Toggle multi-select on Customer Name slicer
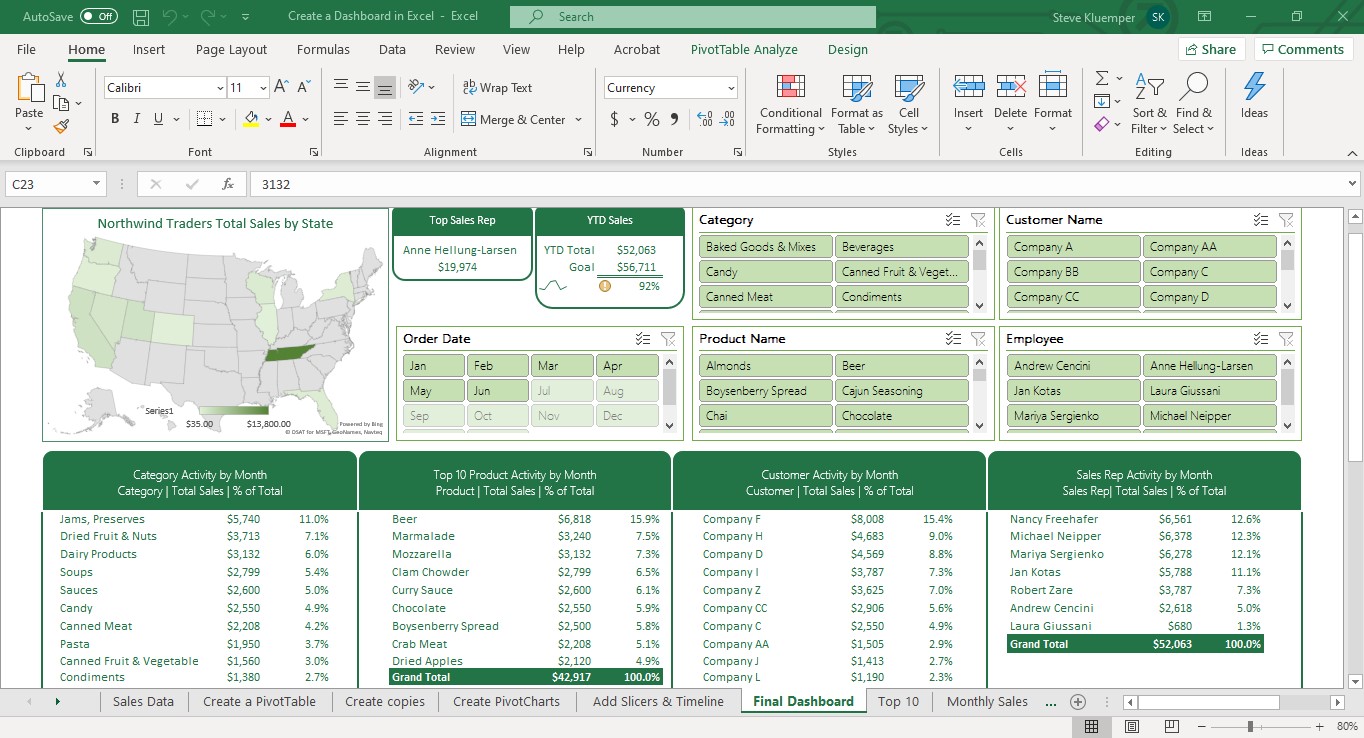This screenshot has height=738, width=1364. [x=1261, y=220]
